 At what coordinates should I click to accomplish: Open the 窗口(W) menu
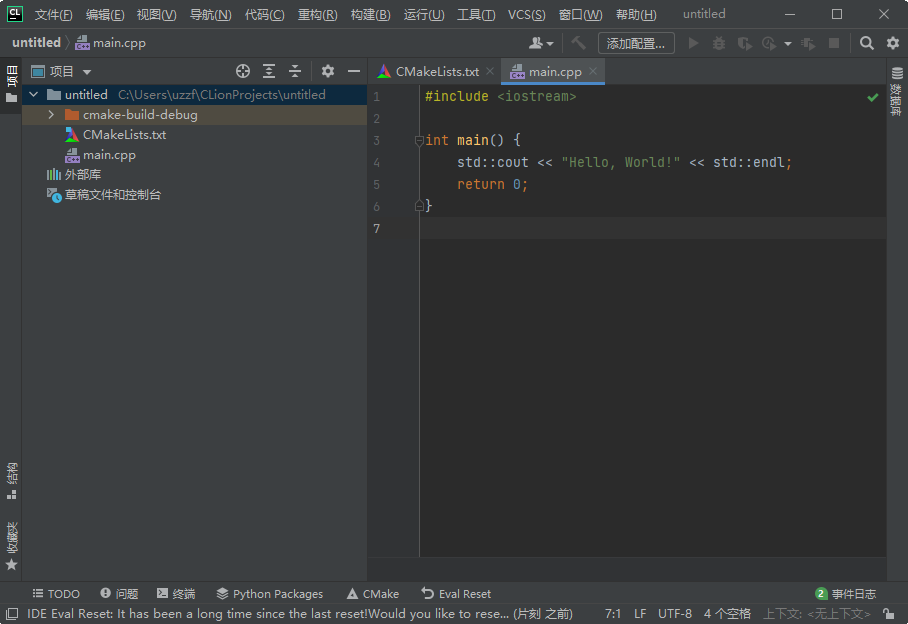pyautogui.click(x=580, y=14)
